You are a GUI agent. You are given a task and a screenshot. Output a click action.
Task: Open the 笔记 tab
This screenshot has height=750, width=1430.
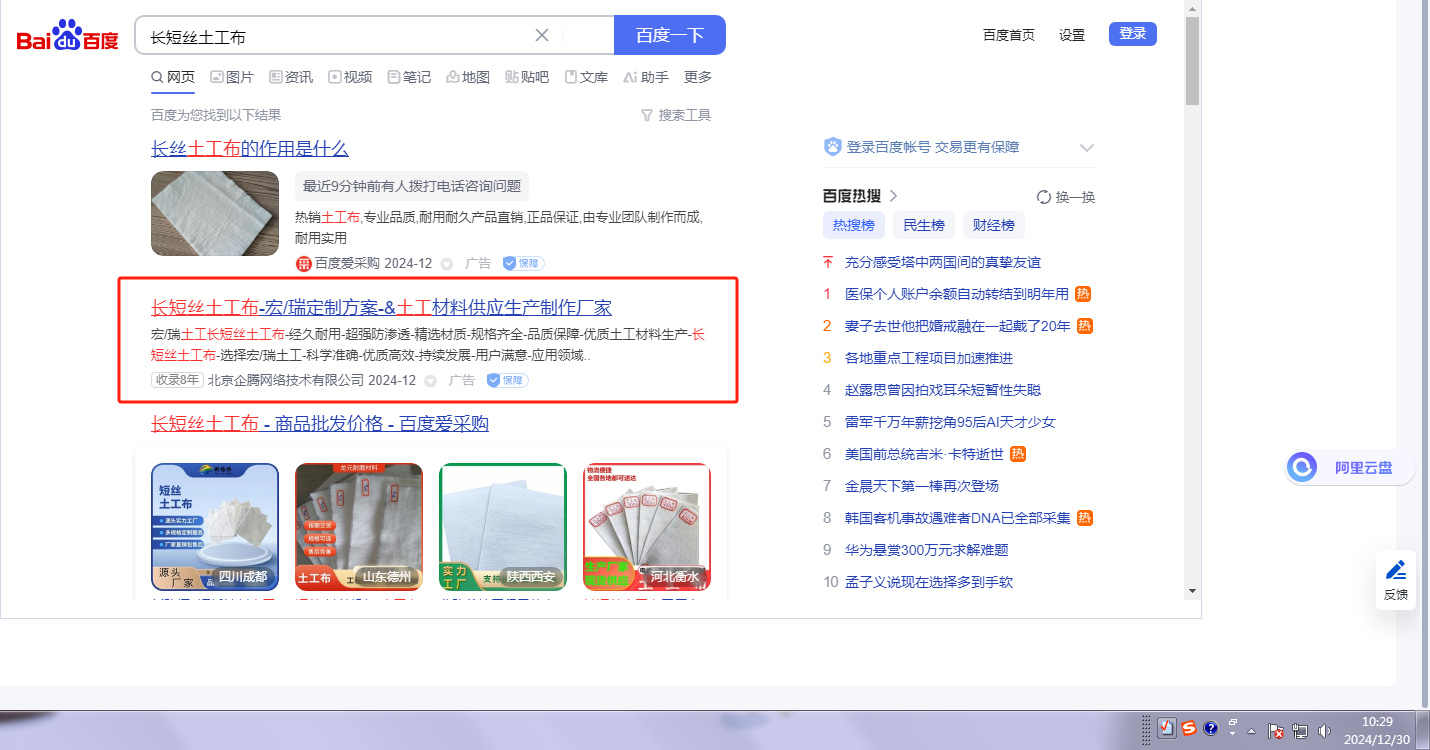tap(409, 77)
